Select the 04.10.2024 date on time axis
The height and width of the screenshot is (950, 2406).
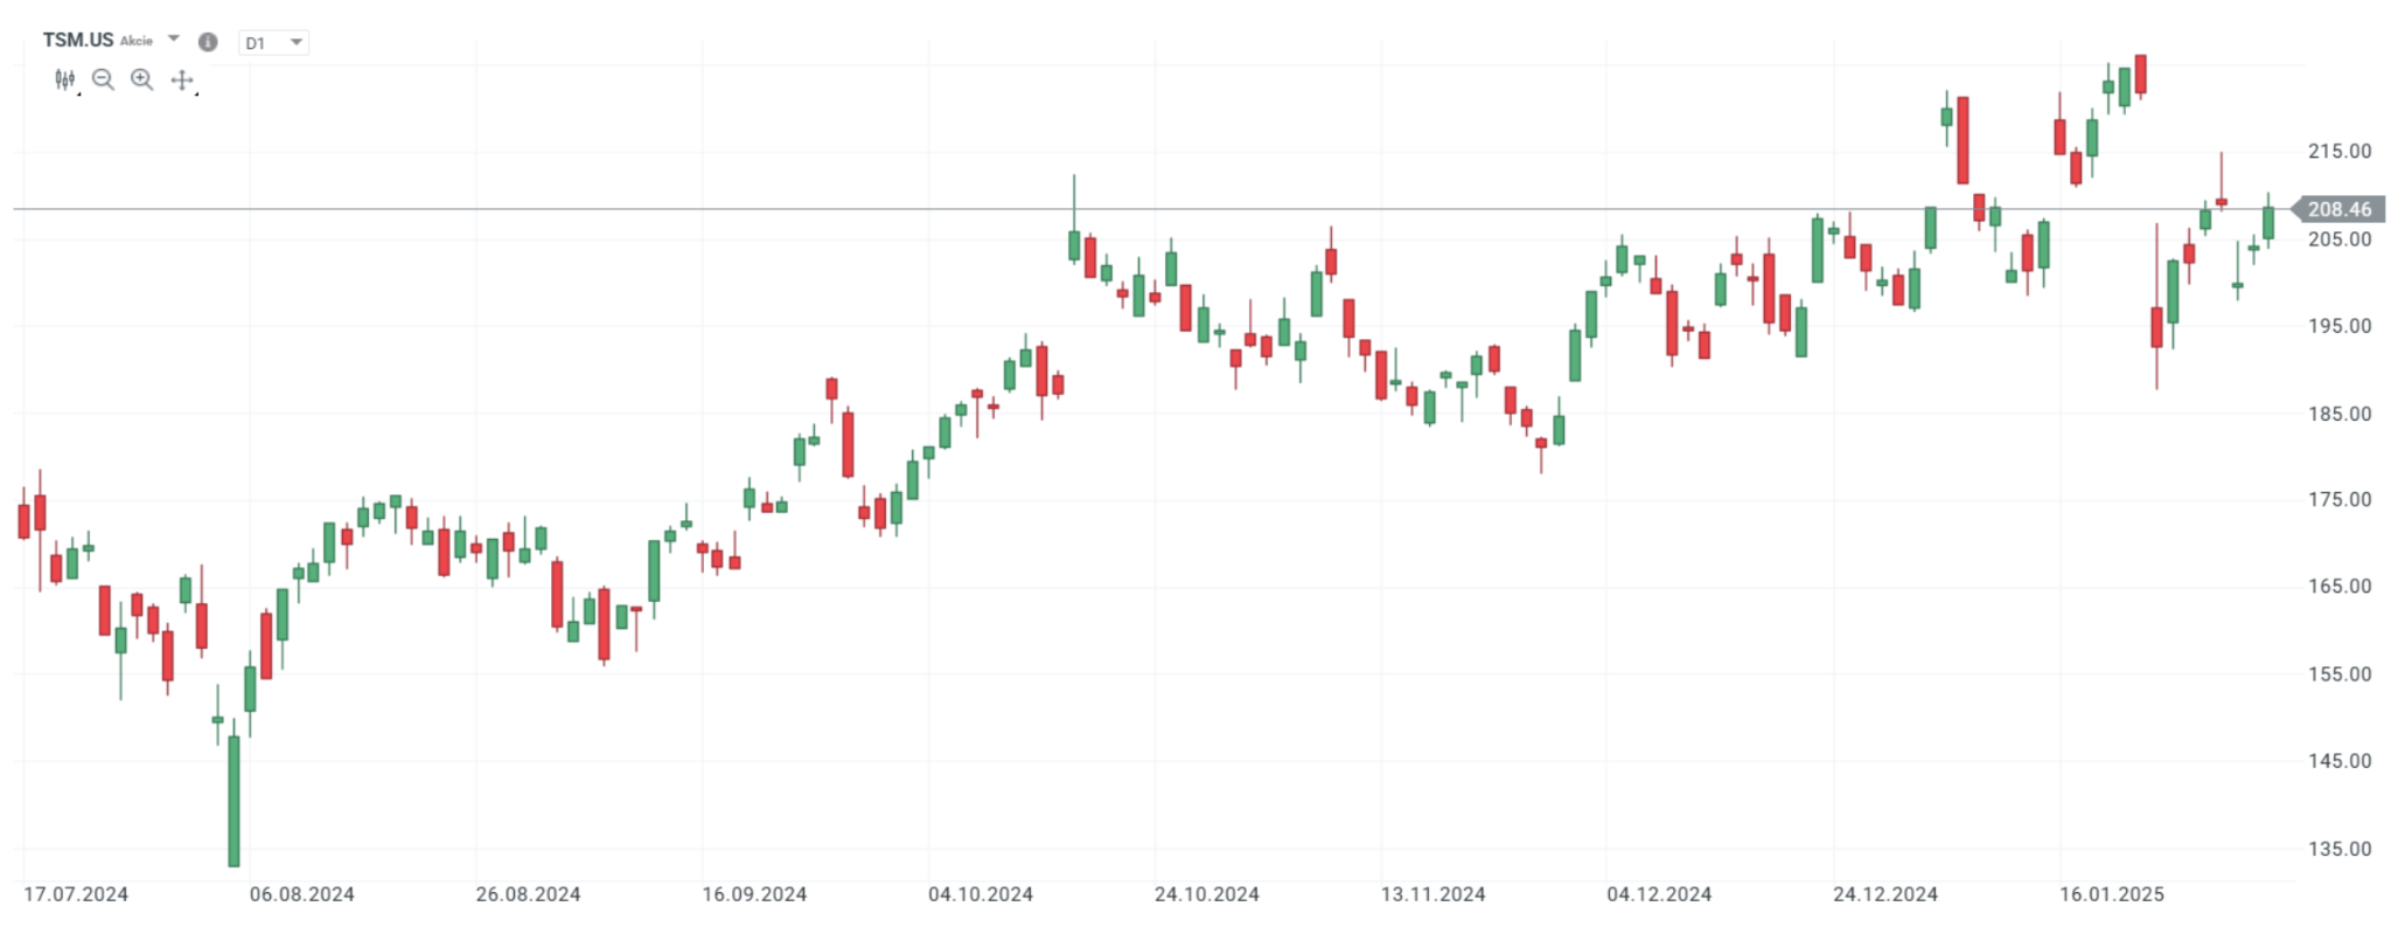[x=980, y=895]
